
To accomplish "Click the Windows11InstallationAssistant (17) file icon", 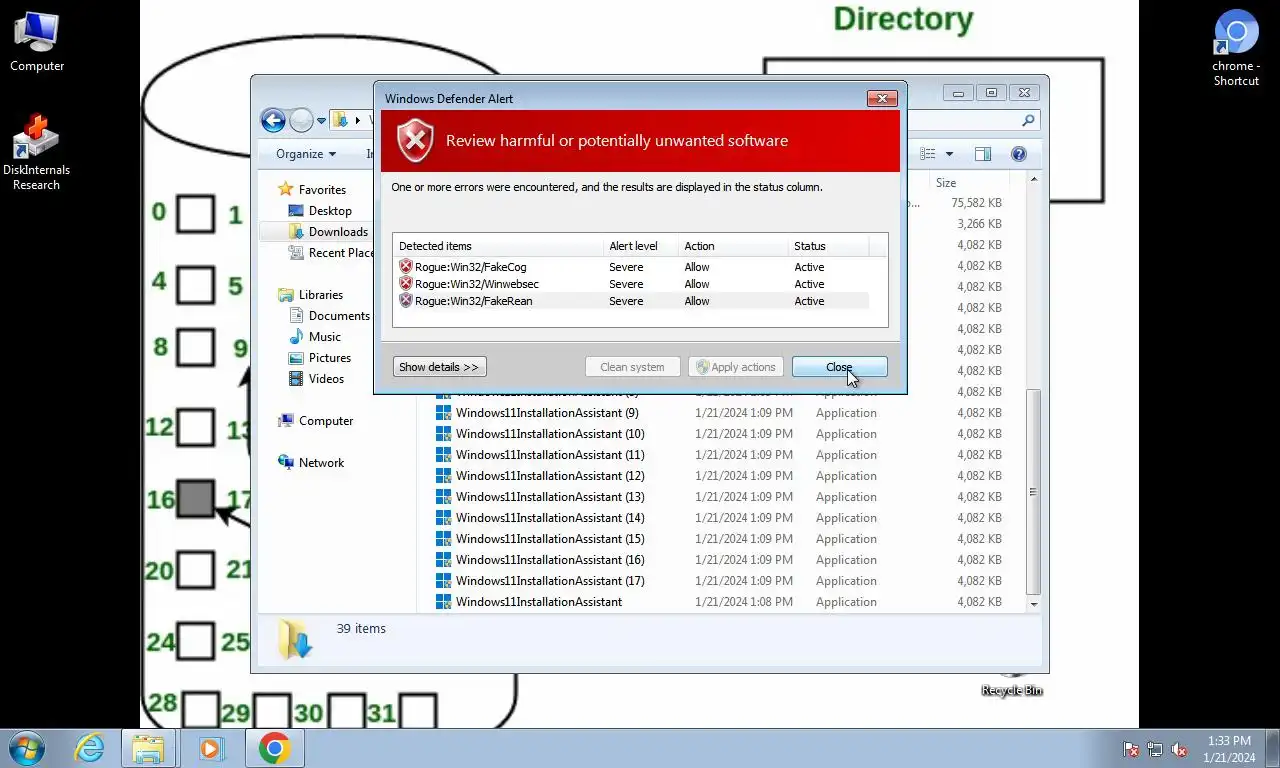I will click(443, 581).
